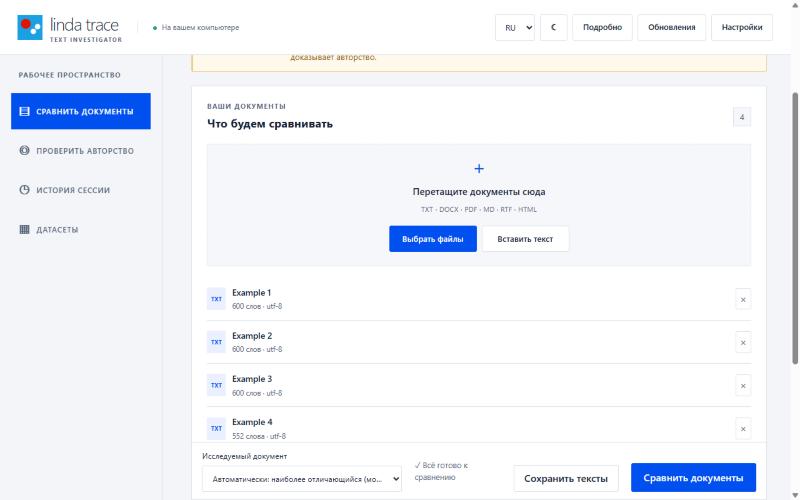Viewport: 800px width, 500px height.
Task: Remove Example 4 with its X button
Action: coord(743,429)
